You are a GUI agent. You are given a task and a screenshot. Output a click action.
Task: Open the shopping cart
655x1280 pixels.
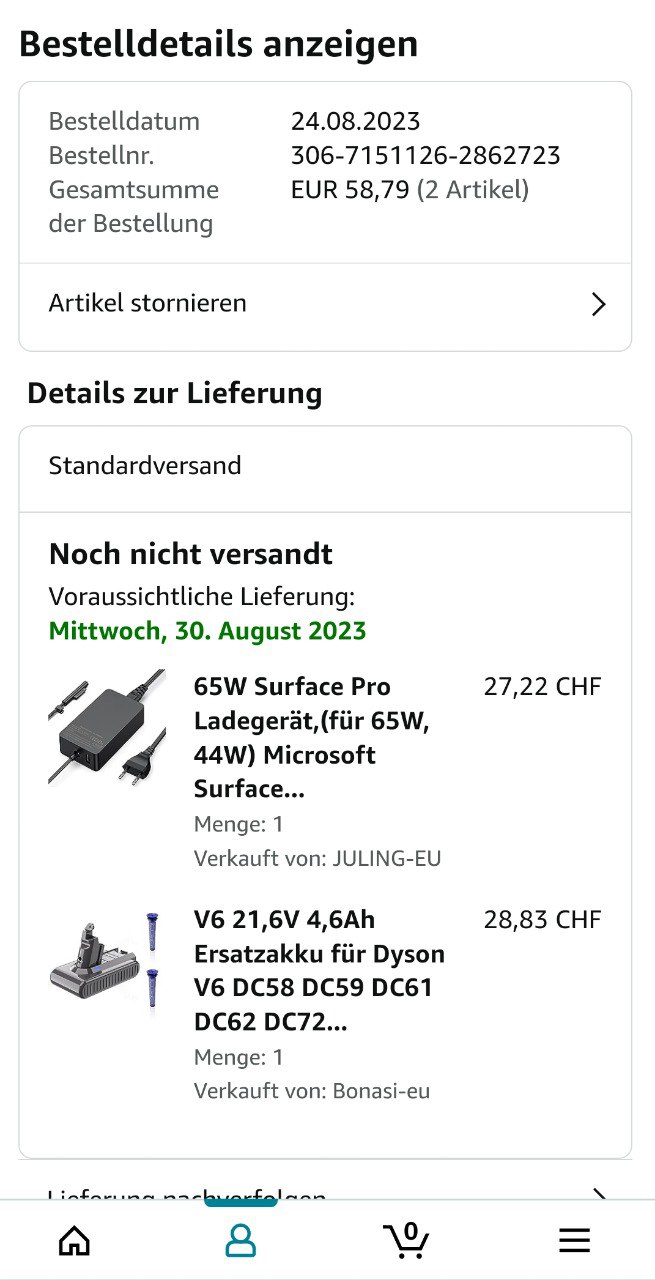pos(406,1241)
